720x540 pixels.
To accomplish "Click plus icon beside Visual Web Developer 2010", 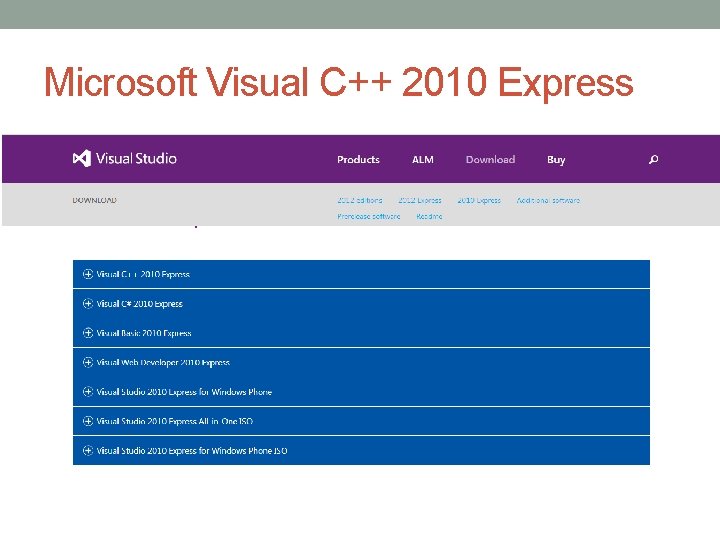I will click(x=88, y=362).
